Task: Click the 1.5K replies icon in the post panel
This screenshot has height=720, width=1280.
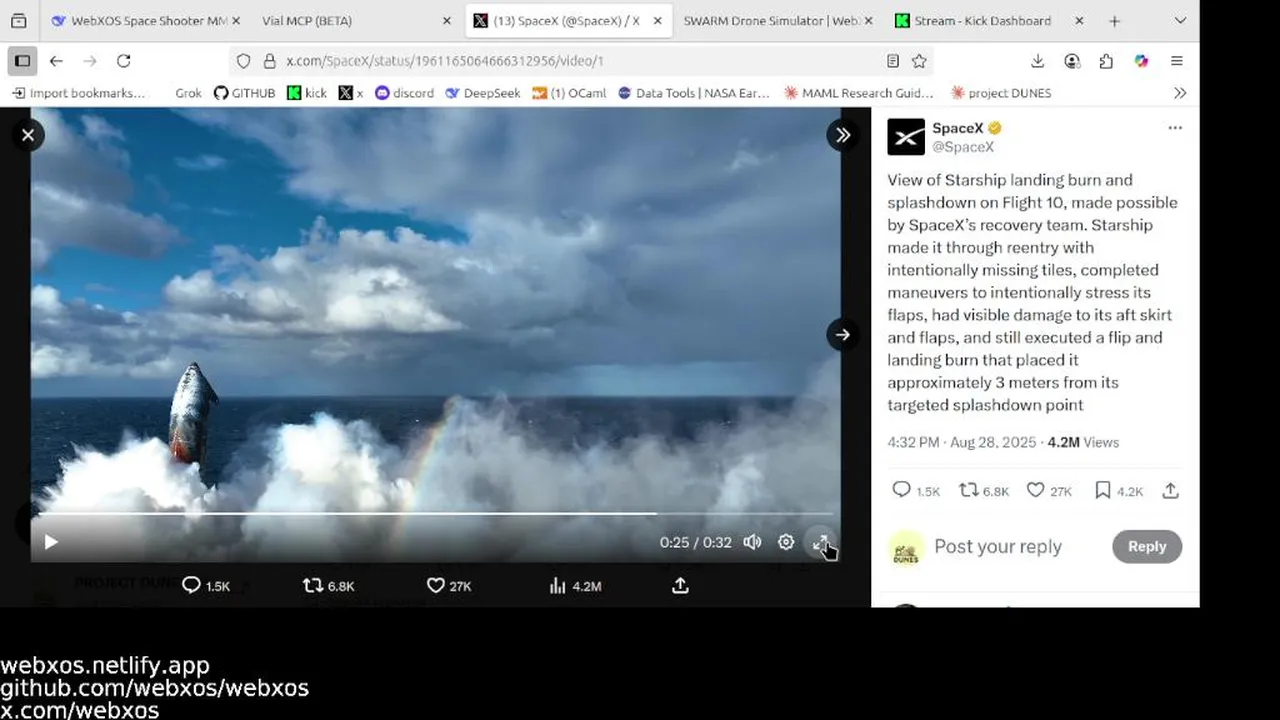Action: 901,490
